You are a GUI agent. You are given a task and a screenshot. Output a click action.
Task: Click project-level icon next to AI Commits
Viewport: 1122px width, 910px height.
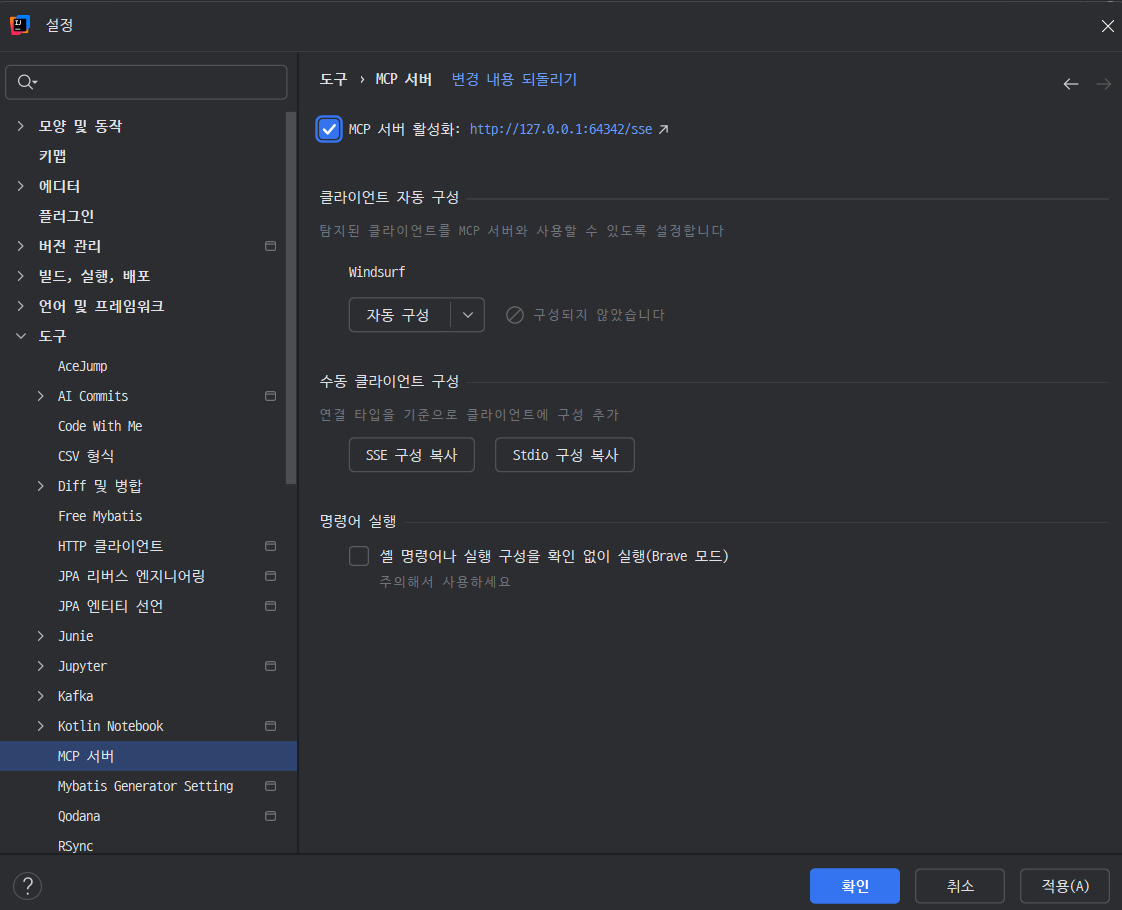tap(270, 396)
